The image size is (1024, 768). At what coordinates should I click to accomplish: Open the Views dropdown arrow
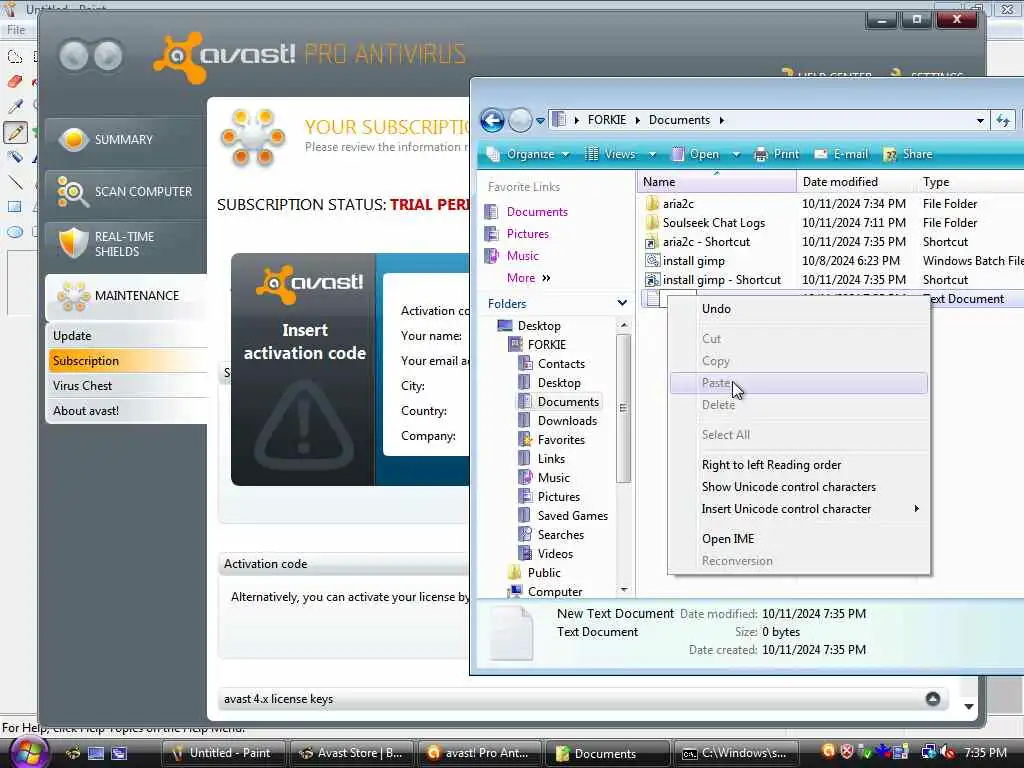652,155
